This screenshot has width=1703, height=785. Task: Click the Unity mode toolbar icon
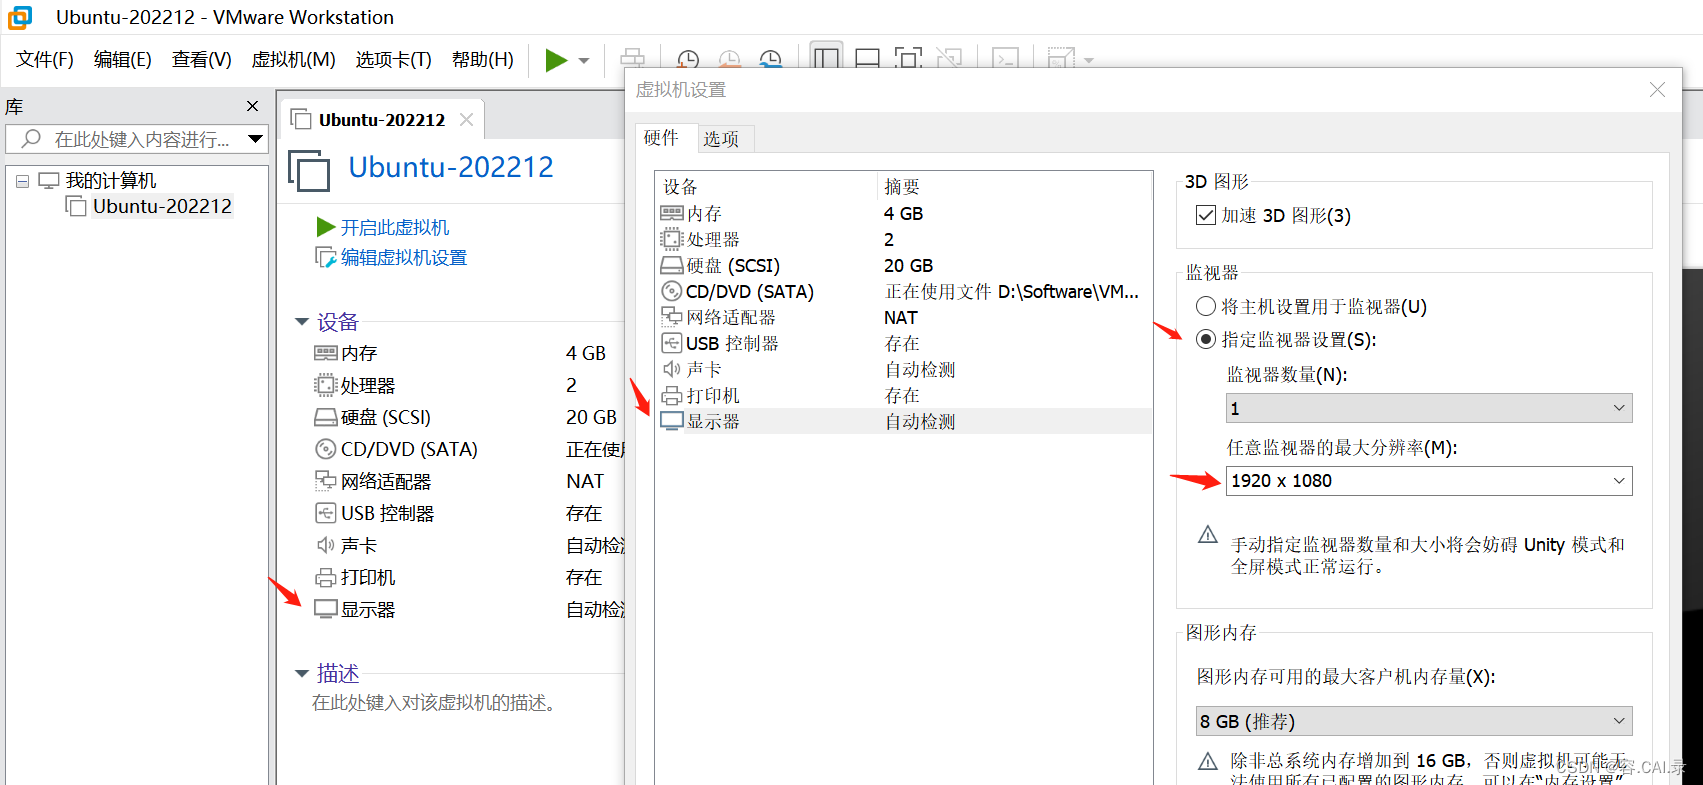click(x=949, y=59)
